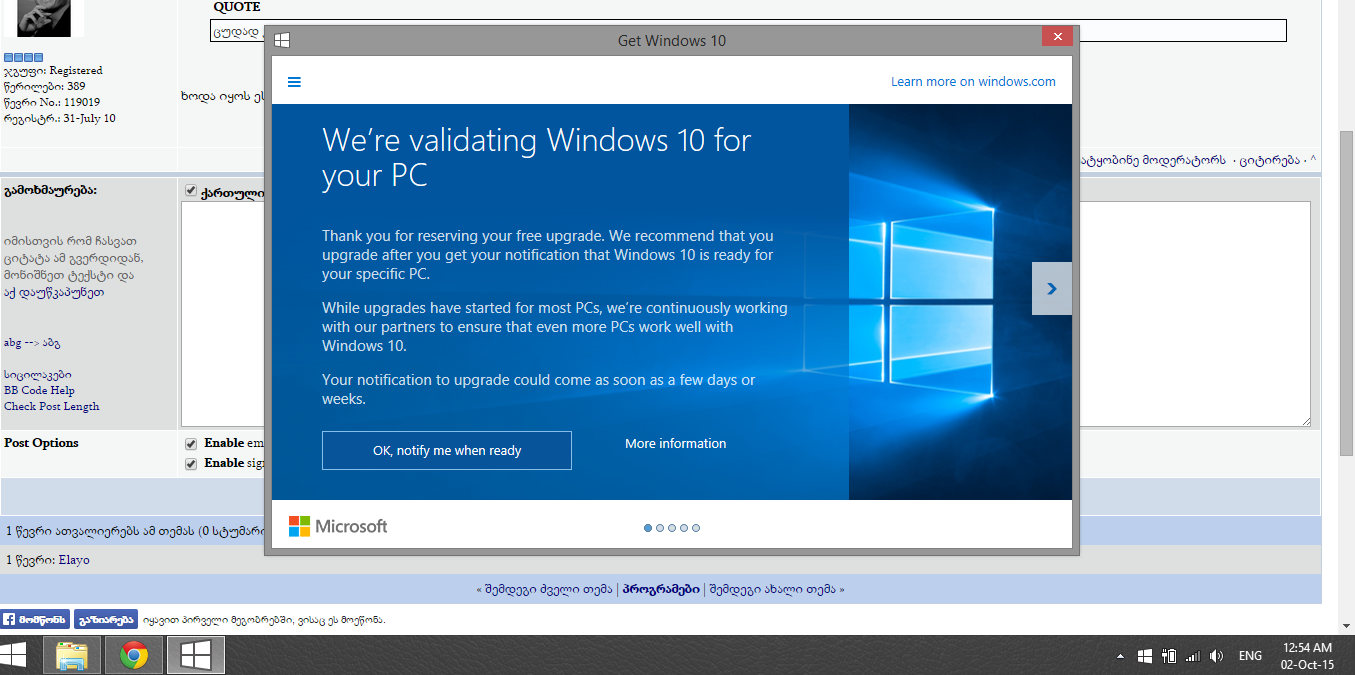
Task: Open the პროგრამები forum link
Action: pos(661,589)
